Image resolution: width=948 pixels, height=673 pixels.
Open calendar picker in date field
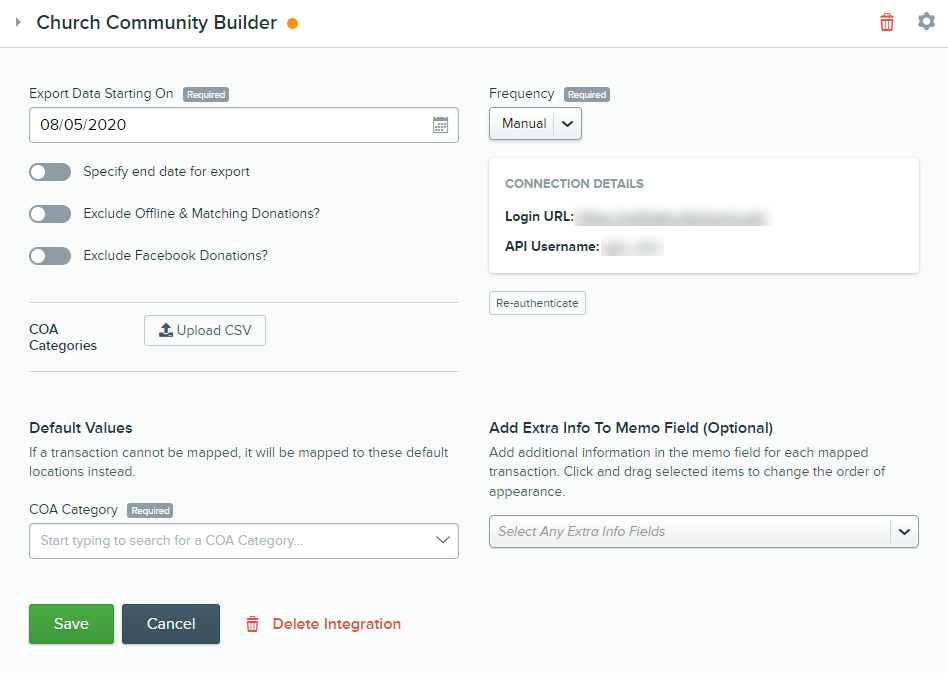click(440, 125)
